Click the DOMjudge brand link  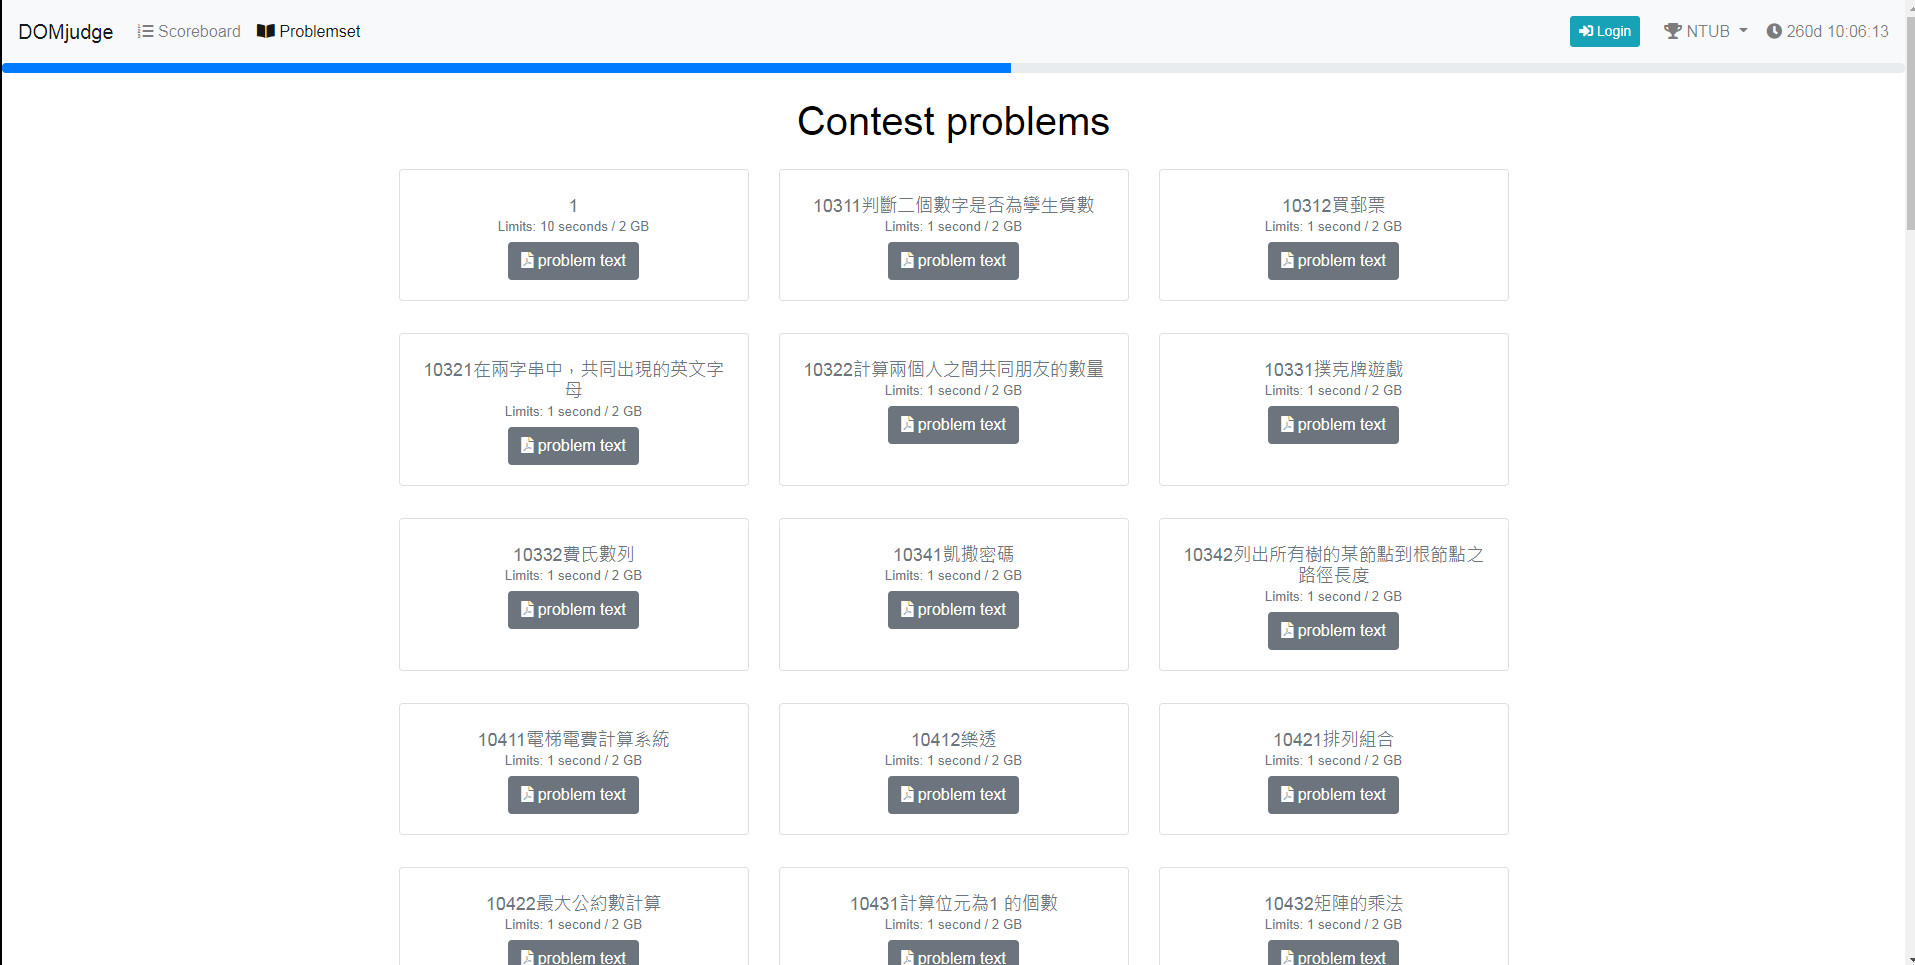click(x=66, y=32)
